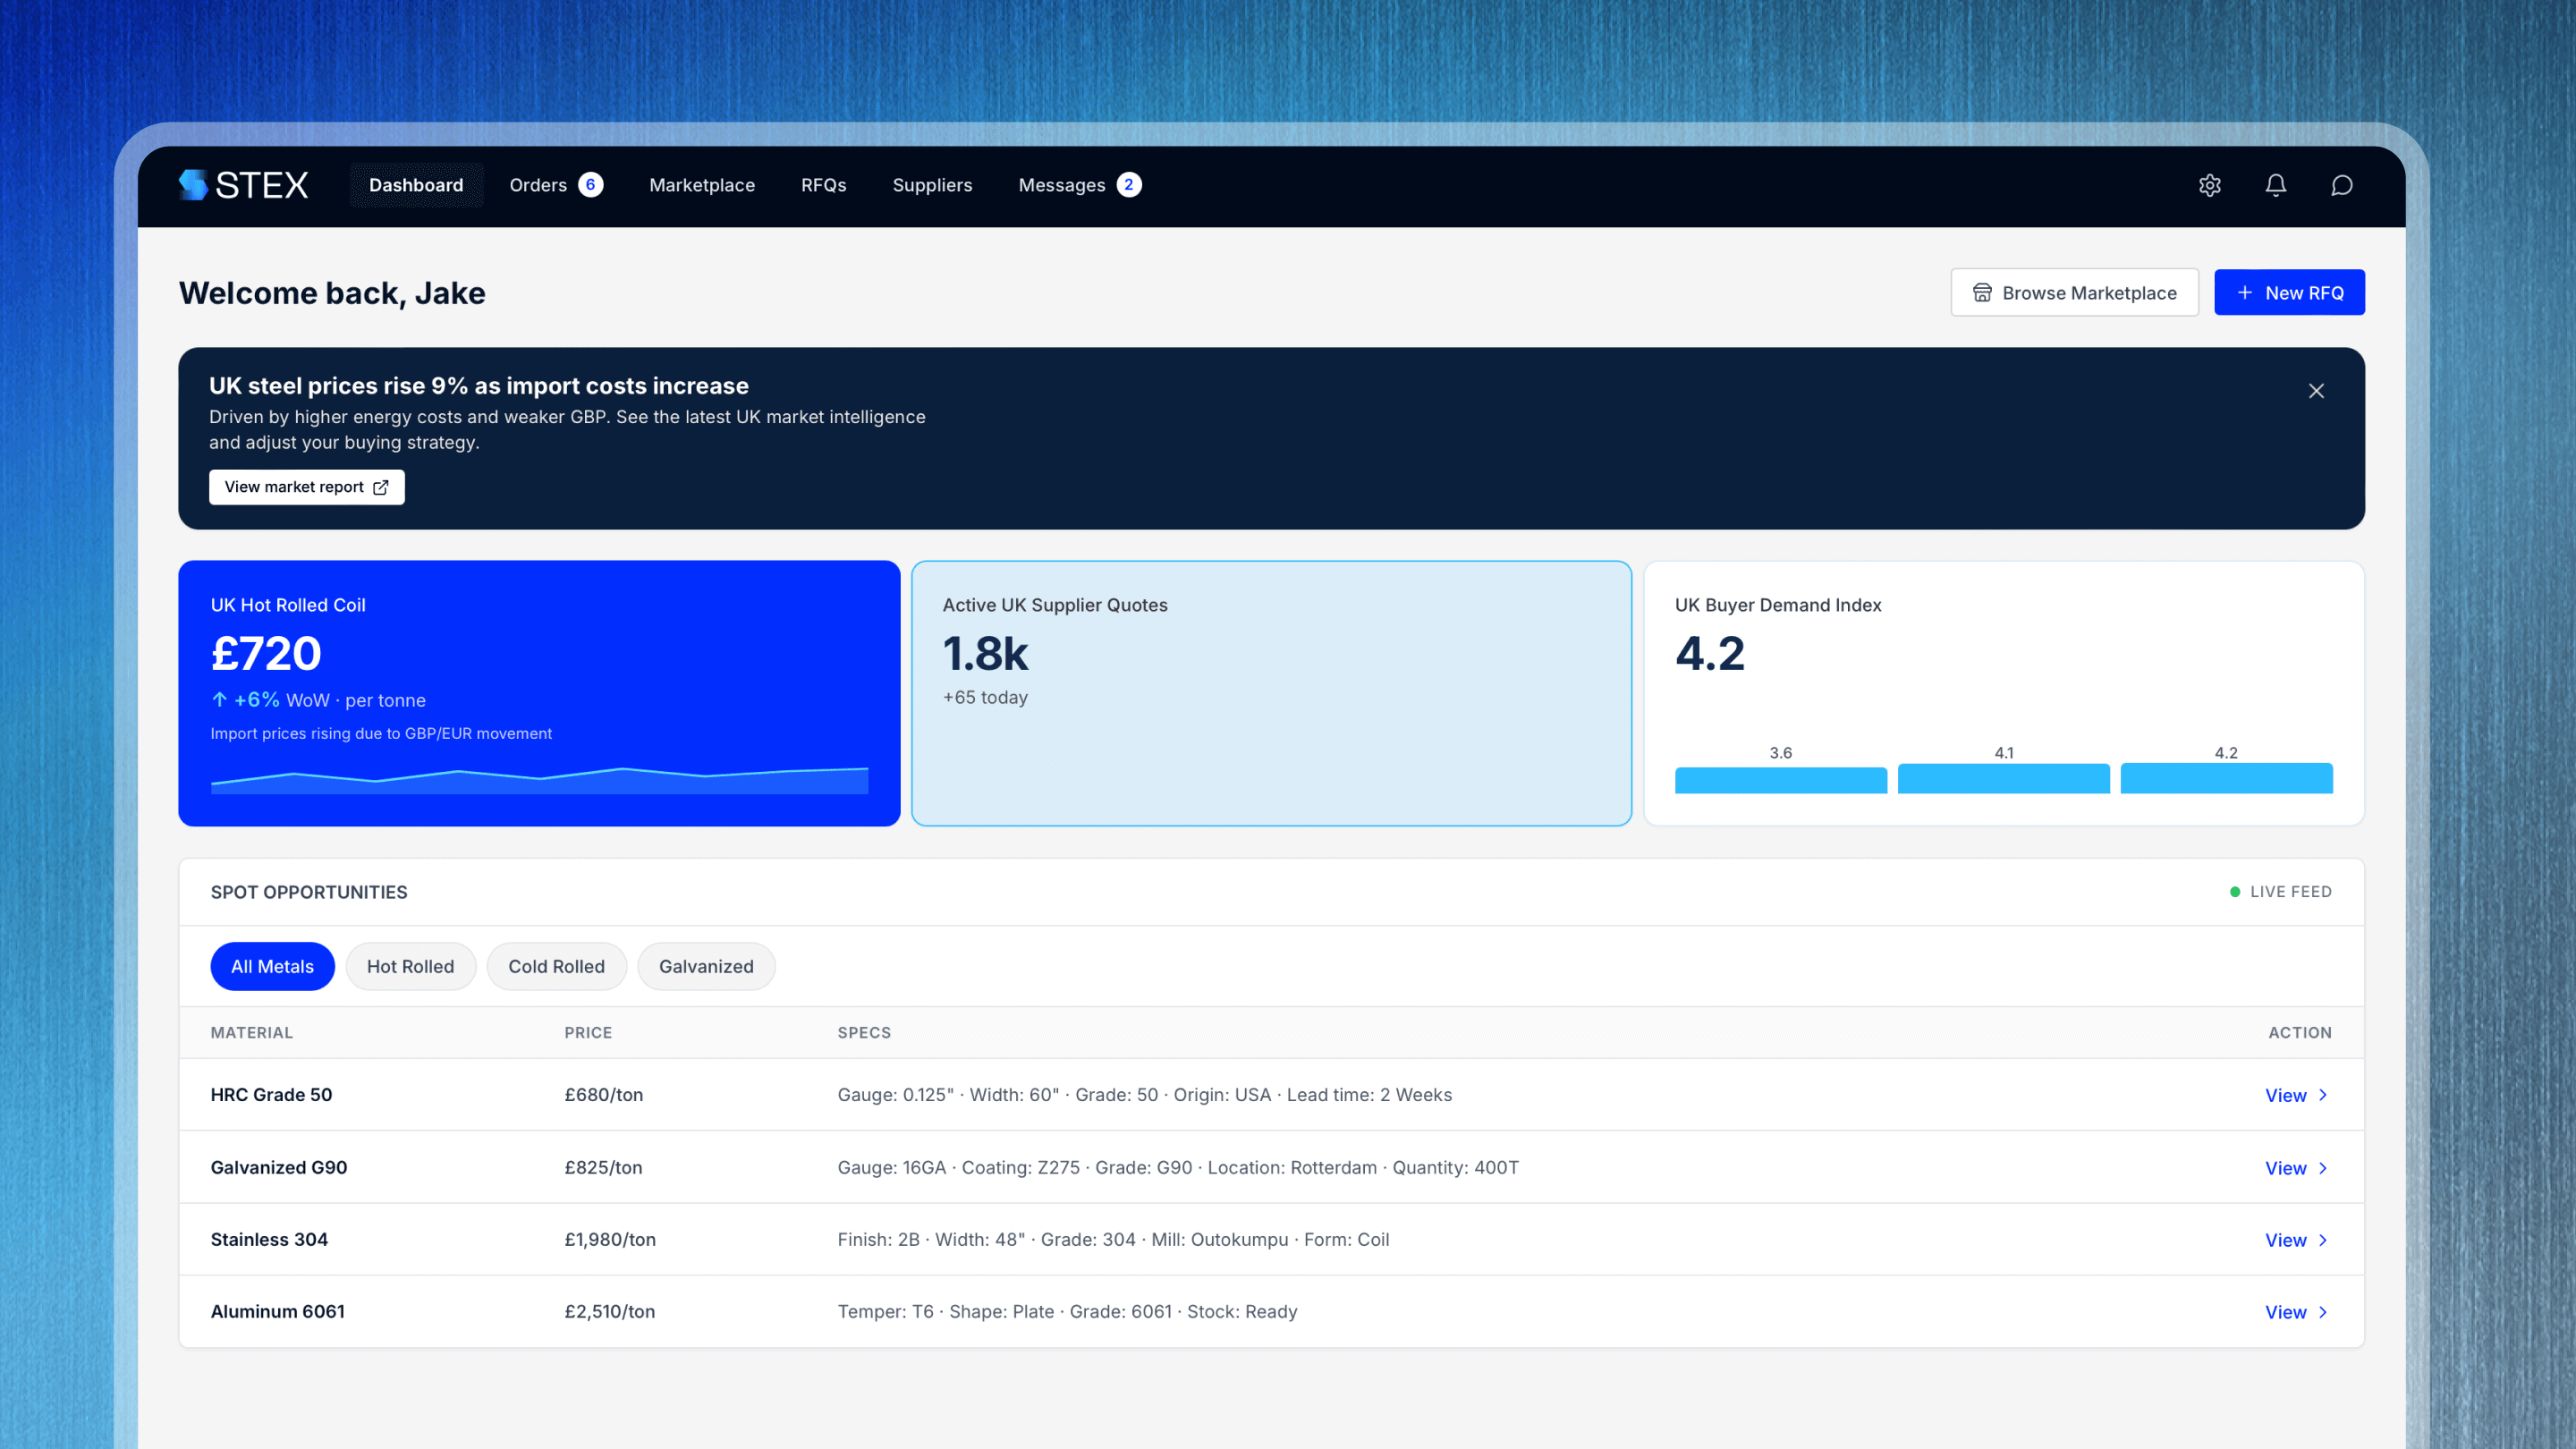Screen dimensions: 2576x1449
Task: Expand Aluminum 6061 row via View arrow
Action: pos(2323,1312)
